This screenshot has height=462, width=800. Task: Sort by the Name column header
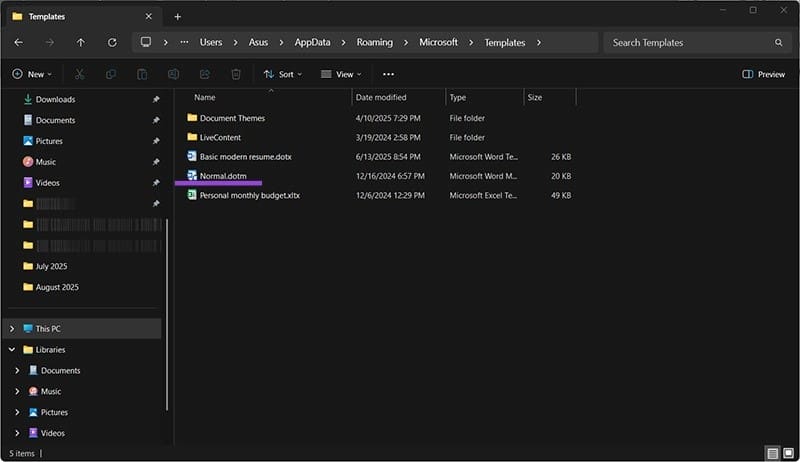205,97
